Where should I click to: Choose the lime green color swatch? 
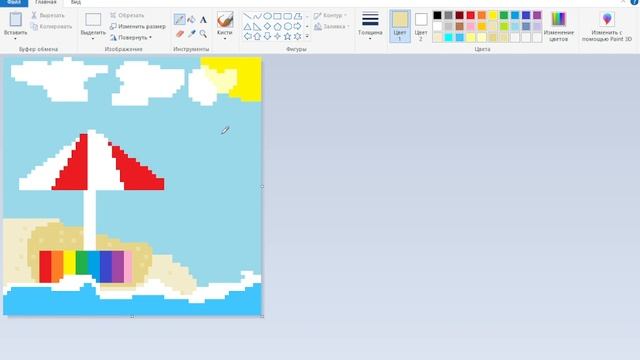[504, 27]
